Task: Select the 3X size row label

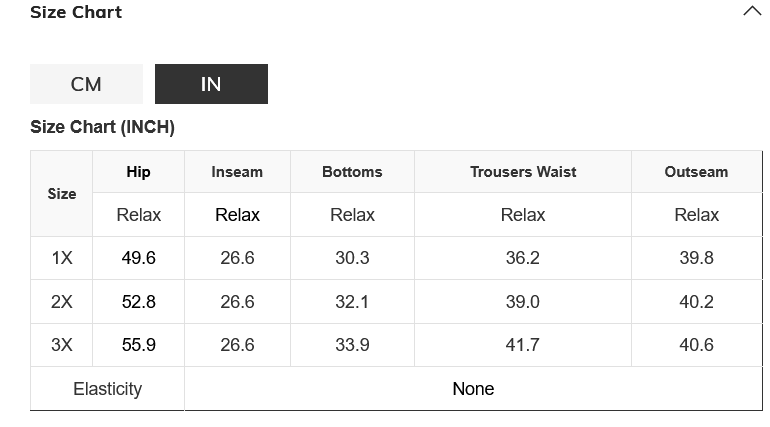Action: click(x=62, y=345)
